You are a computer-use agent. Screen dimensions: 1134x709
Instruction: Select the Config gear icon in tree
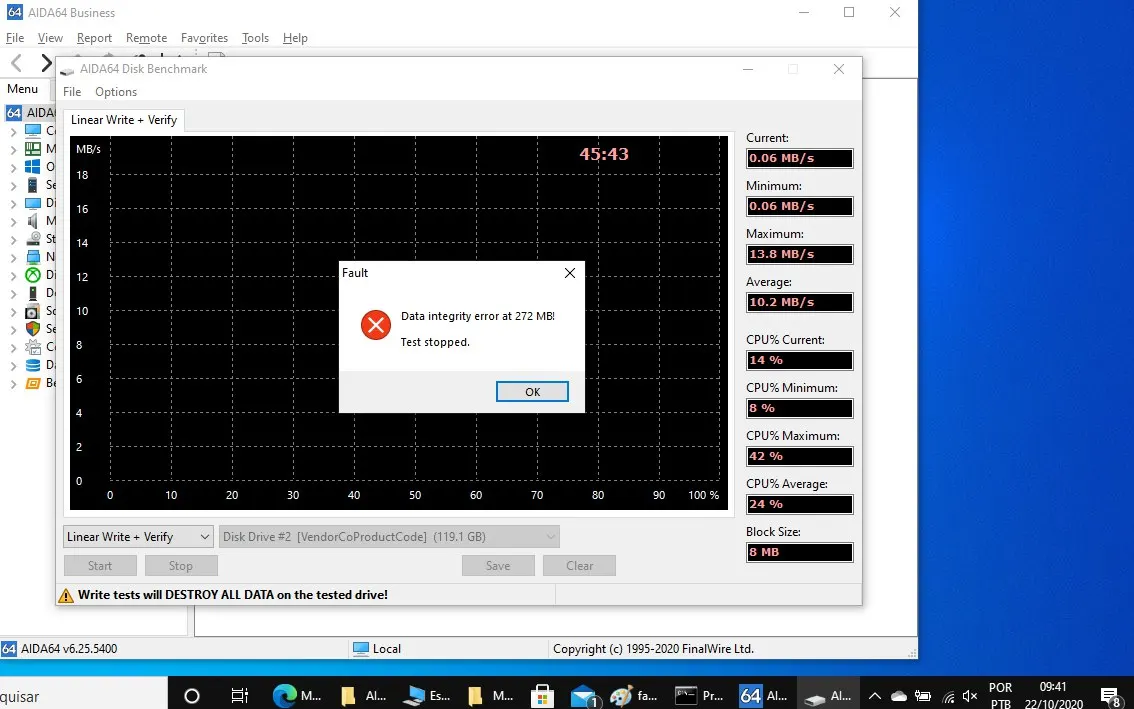point(33,347)
